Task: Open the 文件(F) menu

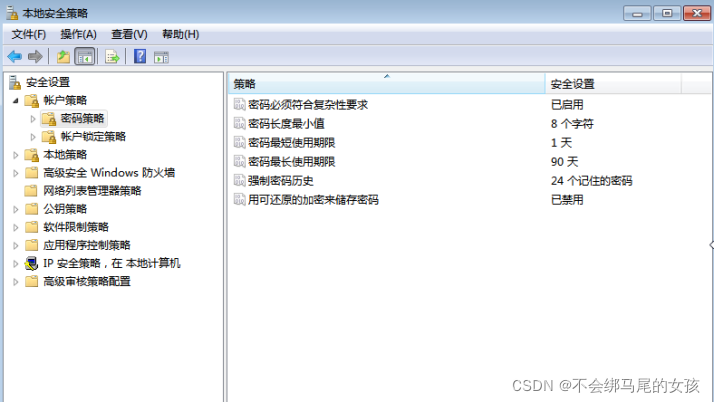Action: pos(29,34)
